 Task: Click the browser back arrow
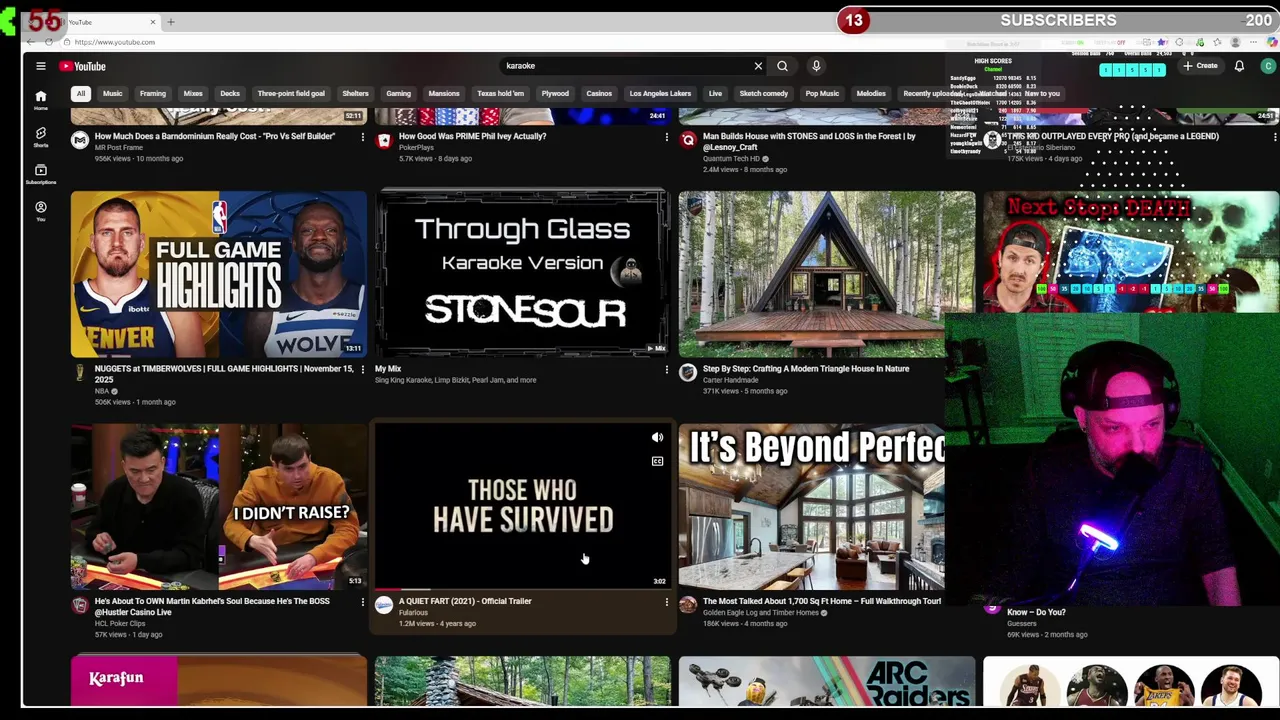click(30, 42)
